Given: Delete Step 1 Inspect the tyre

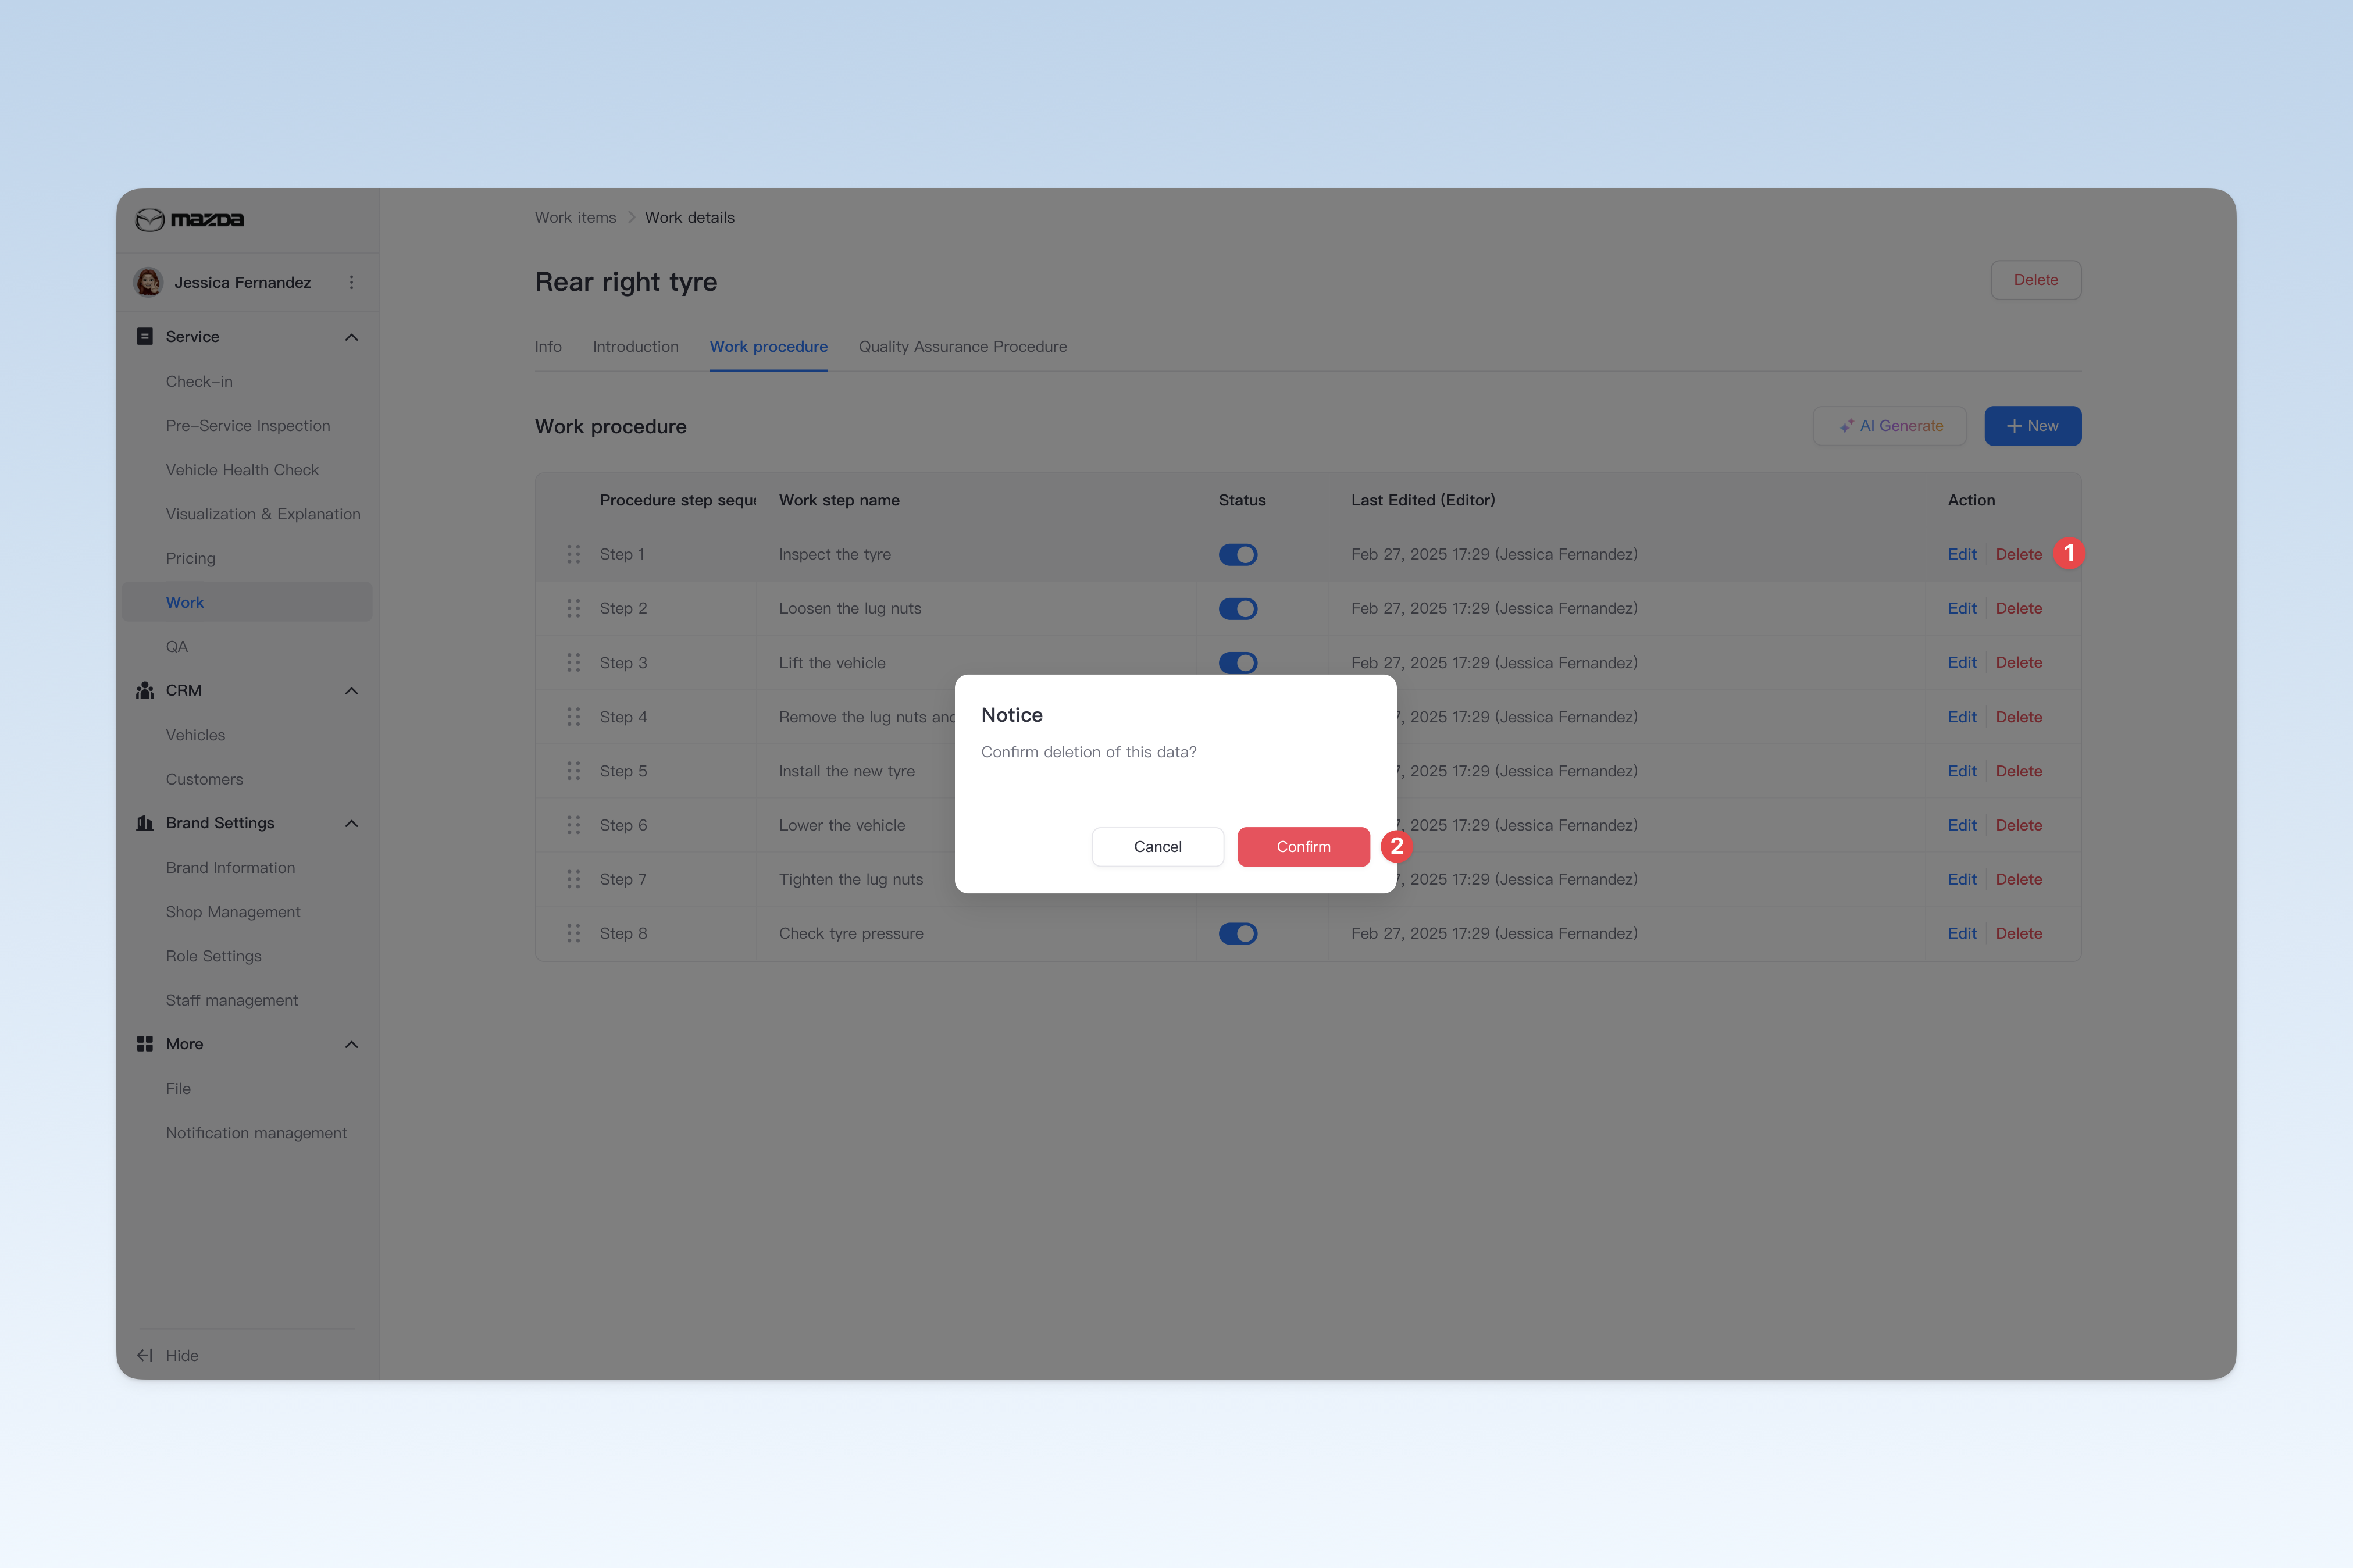Looking at the screenshot, I should [2018, 554].
